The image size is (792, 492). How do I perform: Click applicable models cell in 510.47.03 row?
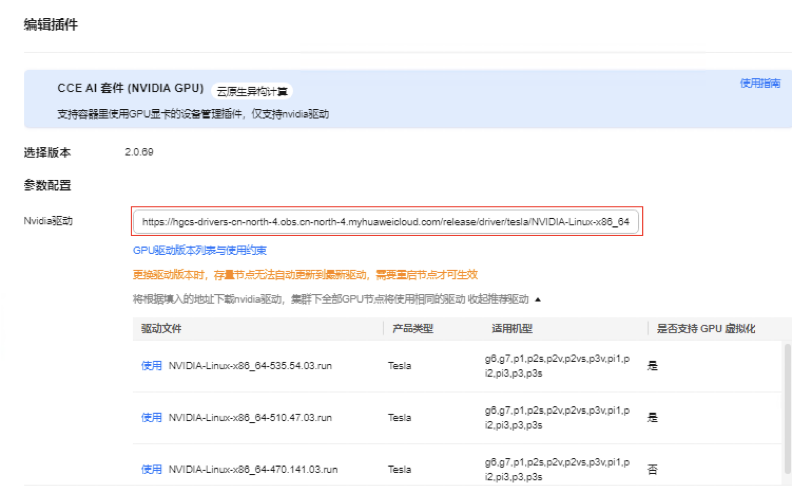[557, 418]
